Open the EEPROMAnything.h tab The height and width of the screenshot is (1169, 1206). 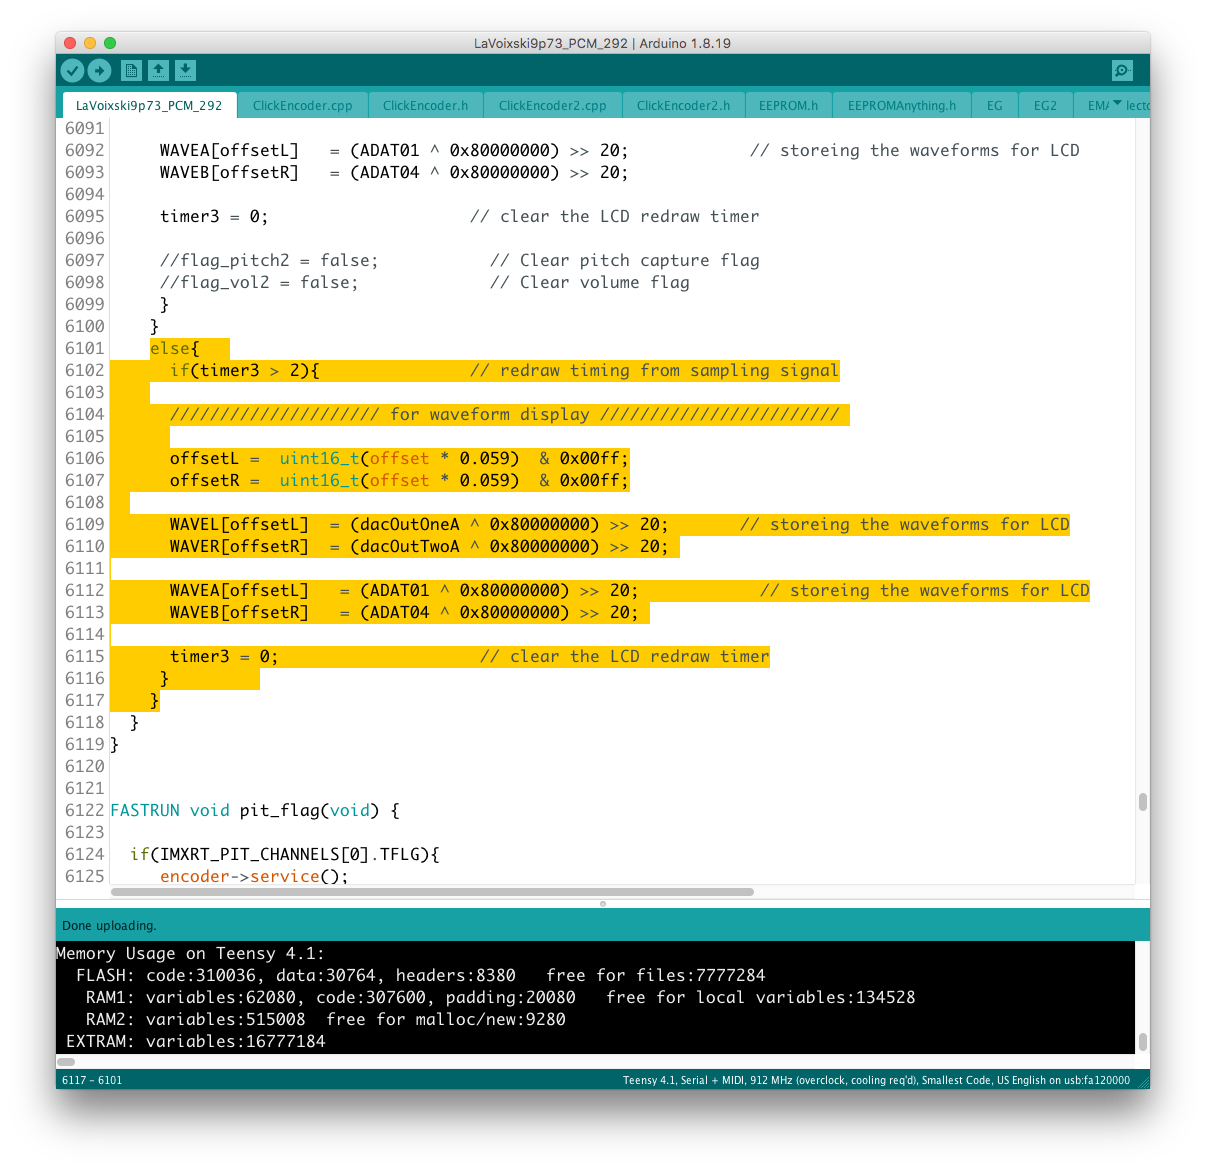click(901, 105)
